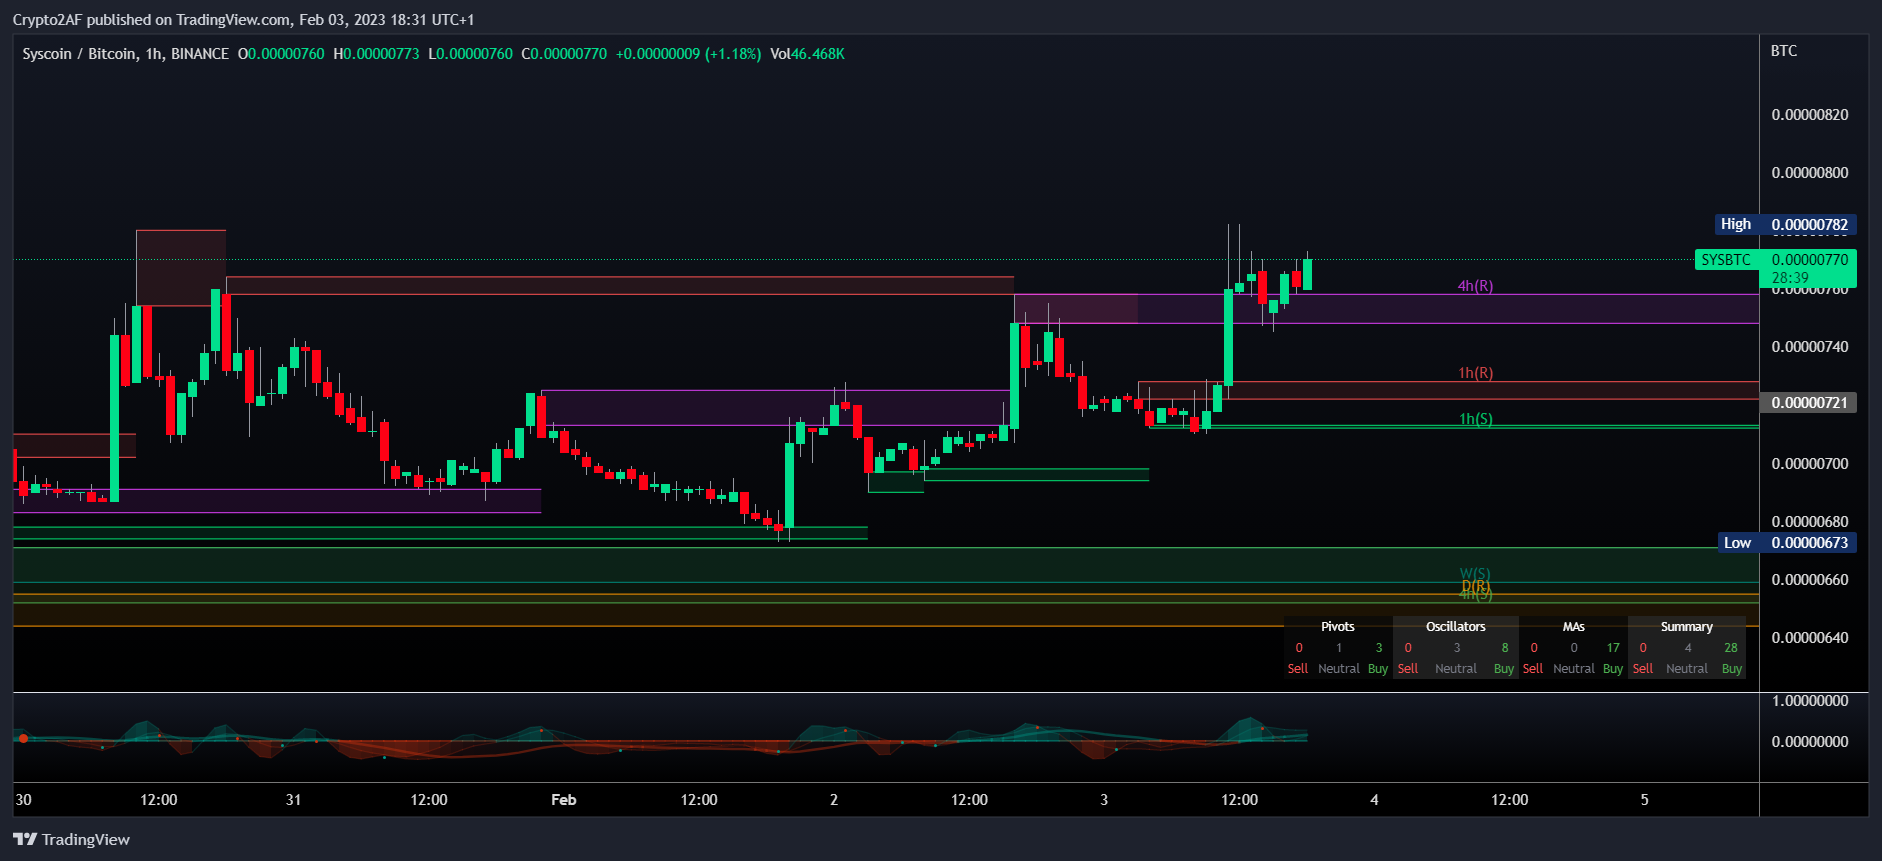
Task: Click the volume reading Vol46.468K
Action: (x=807, y=54)
